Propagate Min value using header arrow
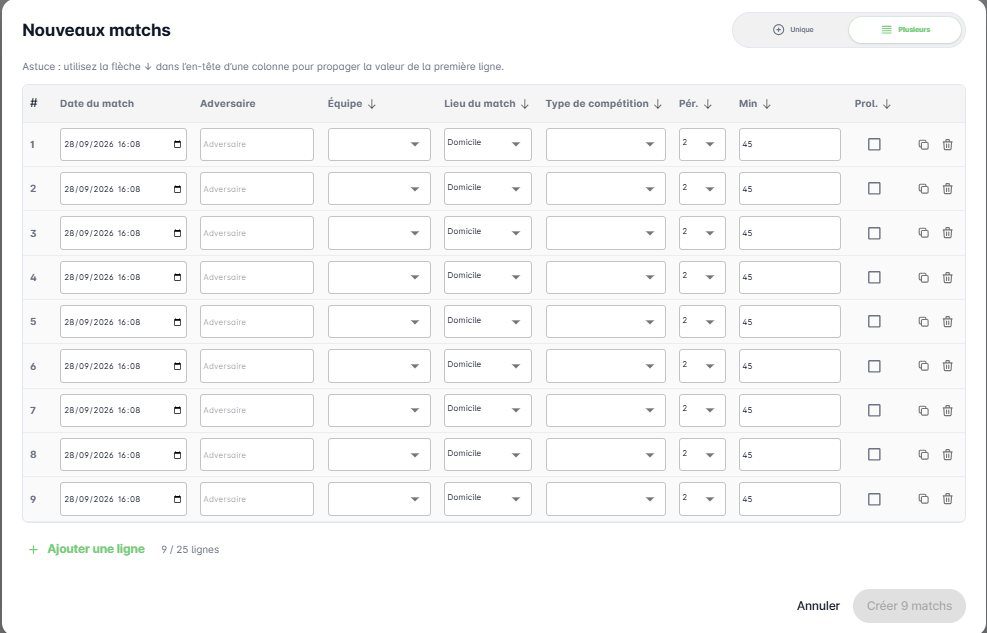 pos(767,104)
